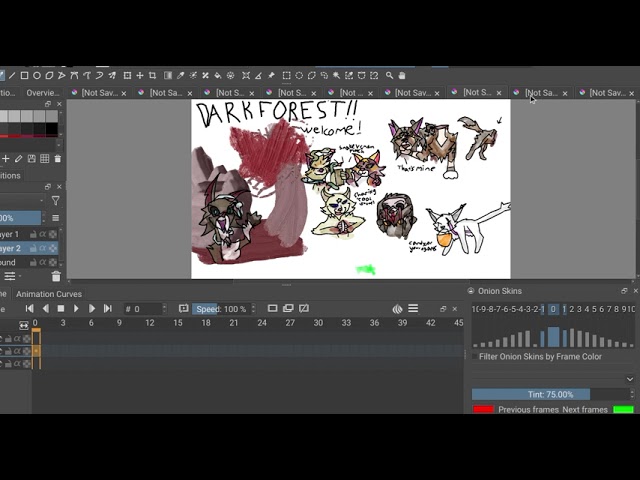
Task: Open the Overview docker tab
Action: (43, 93)
